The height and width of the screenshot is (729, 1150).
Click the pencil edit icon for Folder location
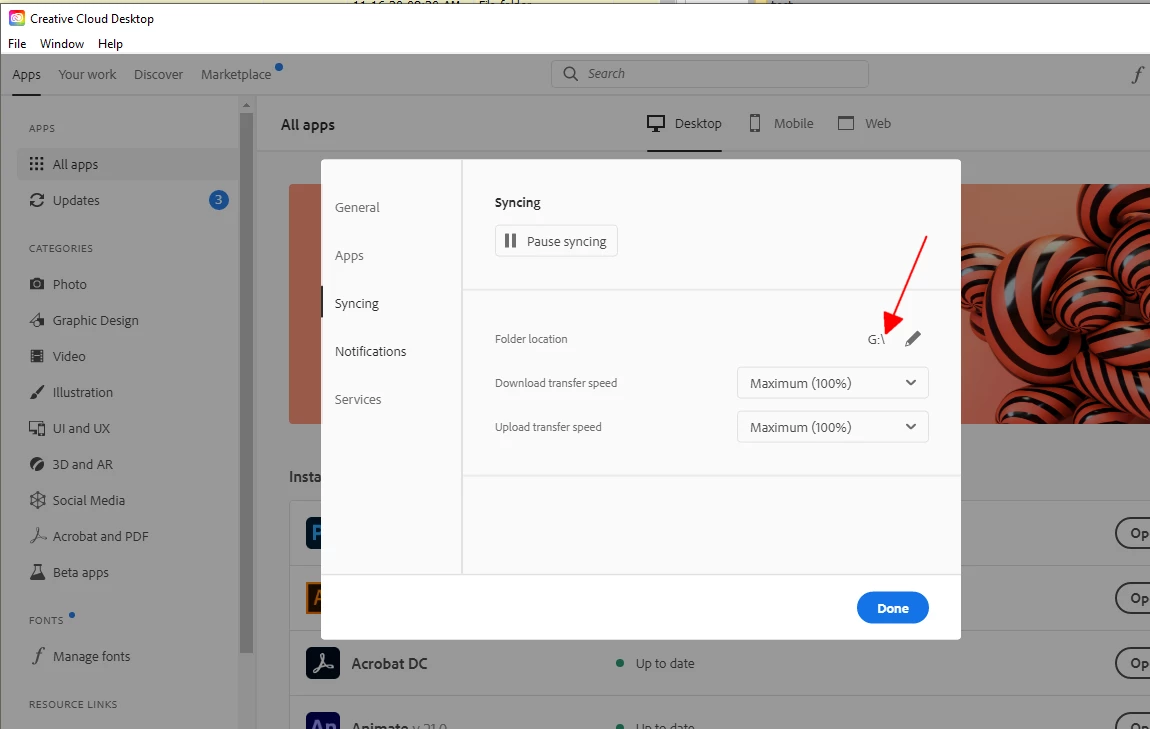[x=912, y=339]
